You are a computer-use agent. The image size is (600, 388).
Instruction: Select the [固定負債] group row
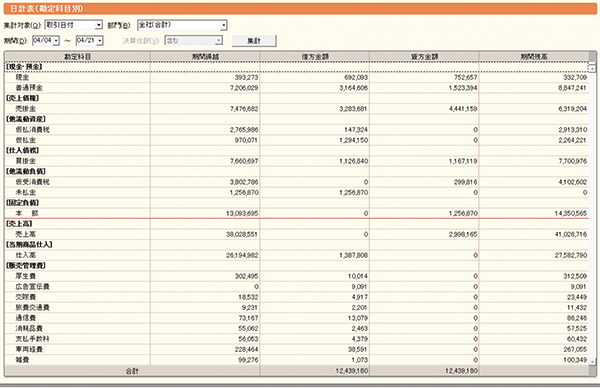click(x=296, y=202)
